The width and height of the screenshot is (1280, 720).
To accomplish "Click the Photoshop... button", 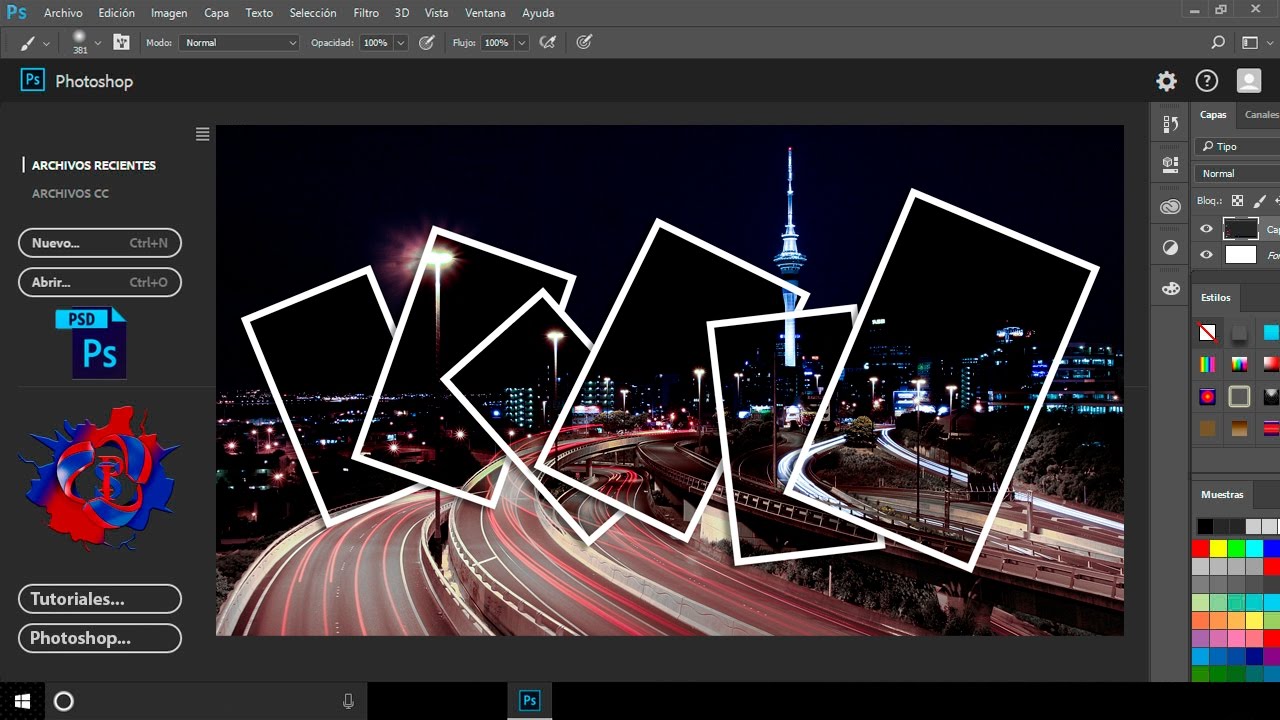I will pos(100,638).
